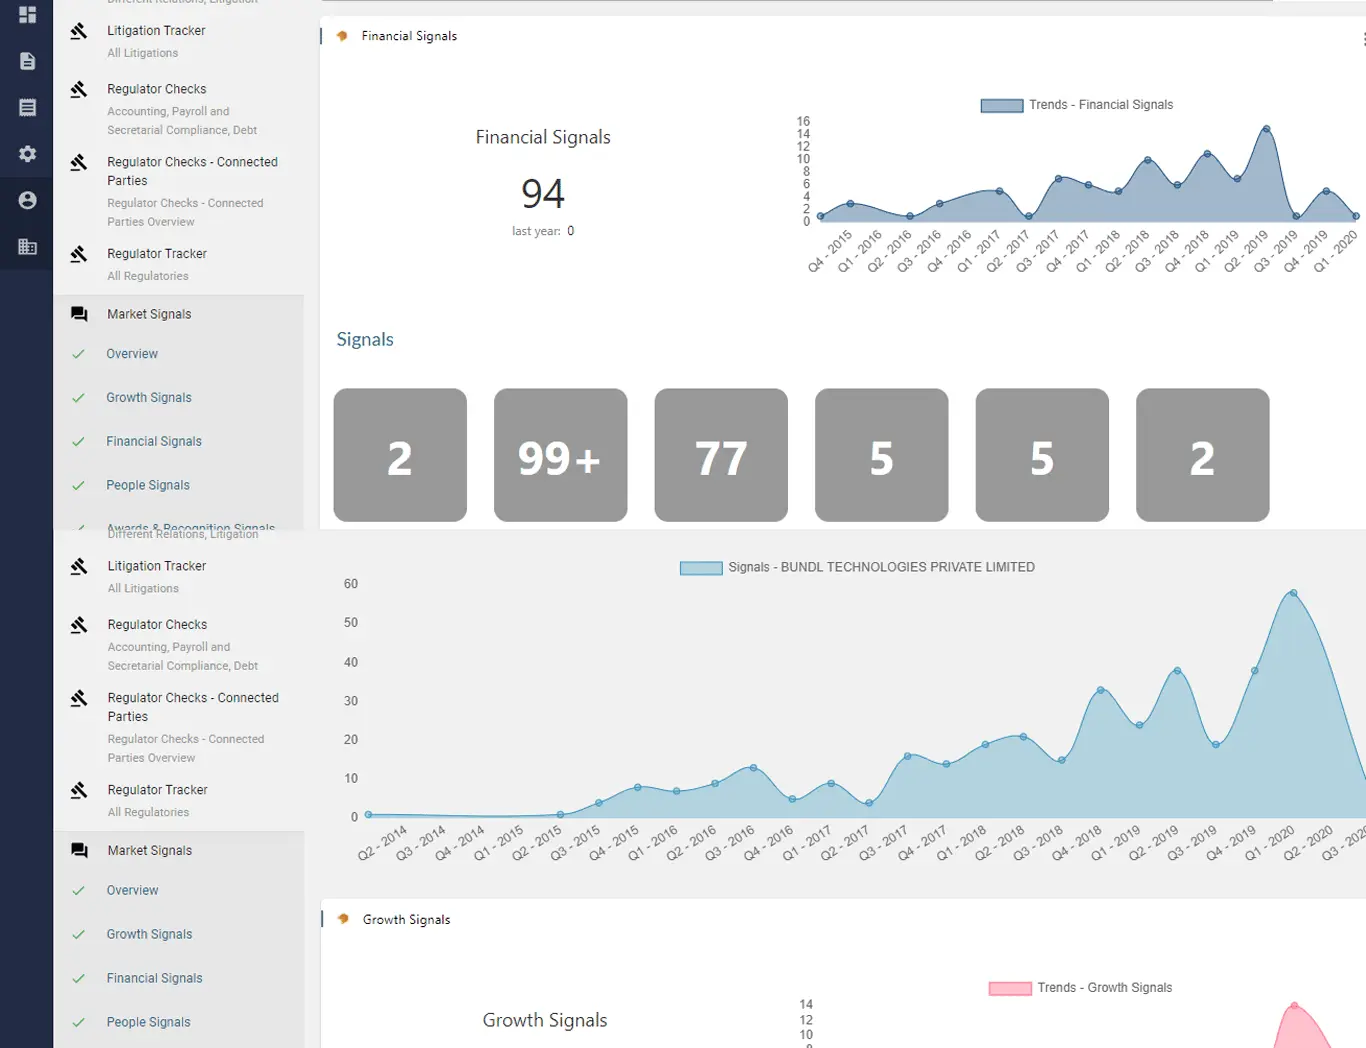This screenshot has height=1048, width=1366.
Task: Click the 'Signals - BUNDL TECHNOLOGIES PRIVATE LIMITED' legend label
Action: tap(881, 567)
